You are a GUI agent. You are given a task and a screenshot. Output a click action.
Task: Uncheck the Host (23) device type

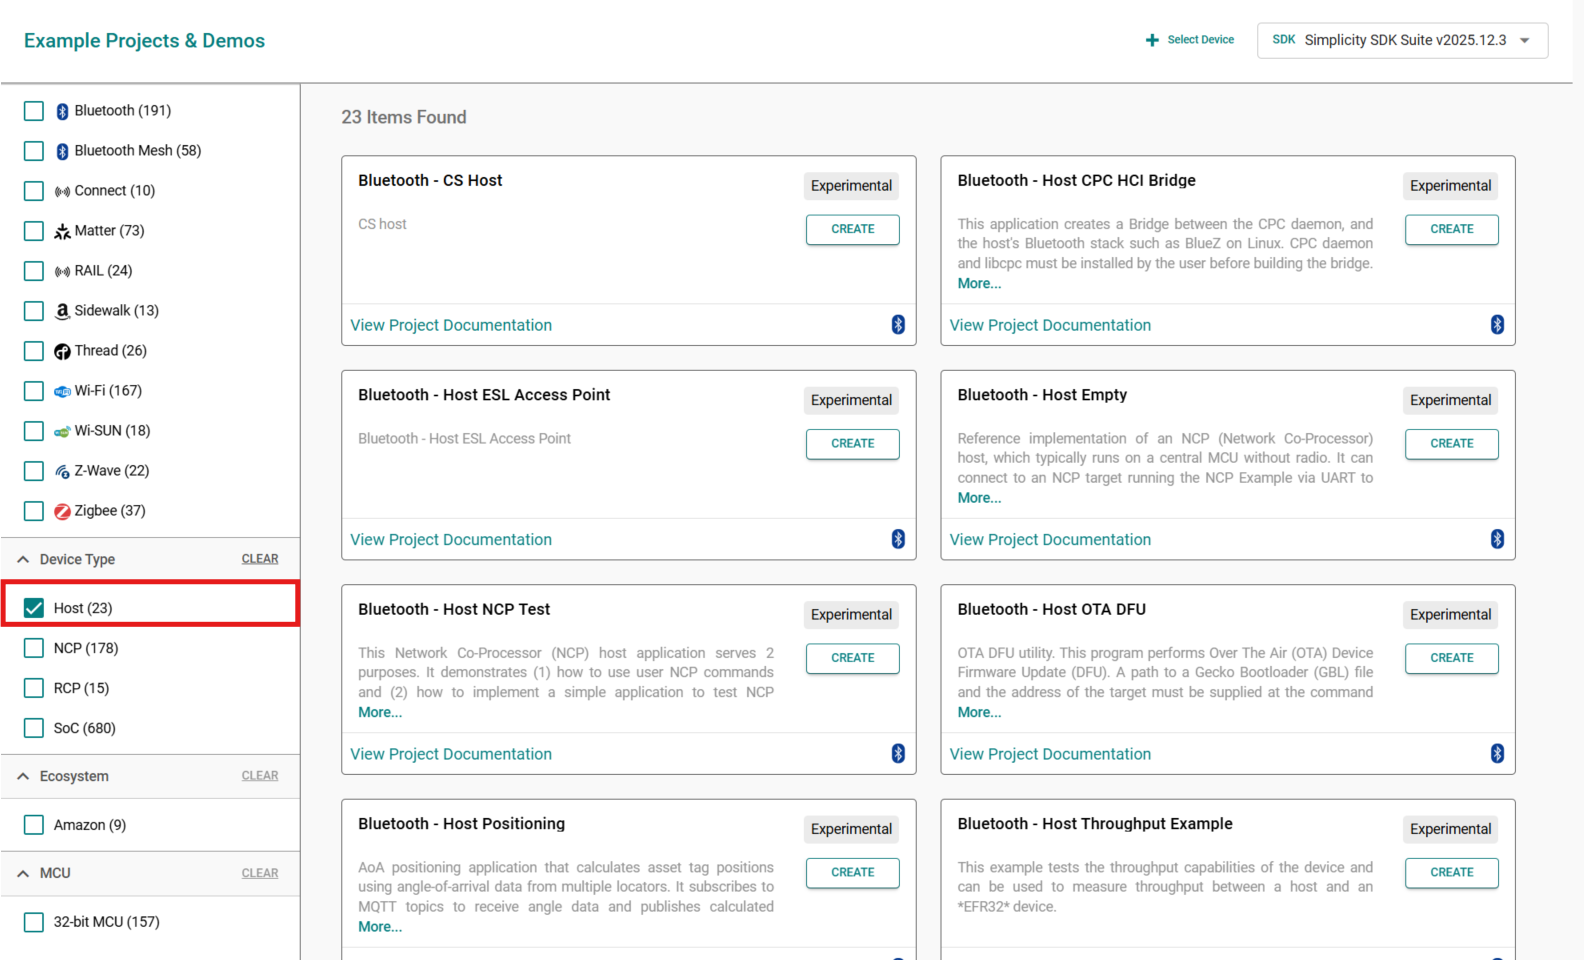34,608
